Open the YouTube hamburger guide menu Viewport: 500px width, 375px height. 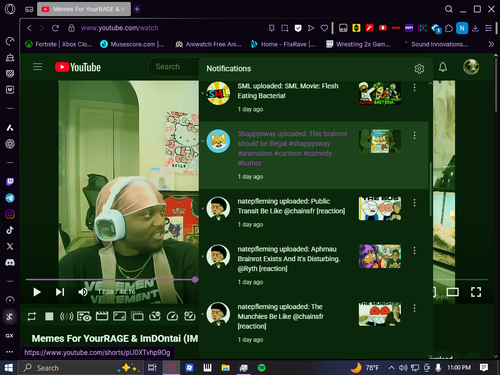point(37,67)
